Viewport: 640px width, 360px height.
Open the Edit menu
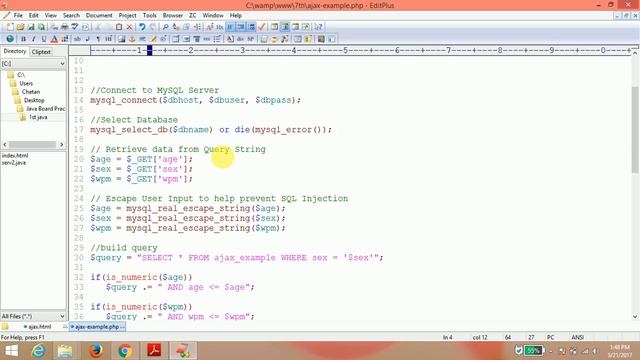(33, 16)
